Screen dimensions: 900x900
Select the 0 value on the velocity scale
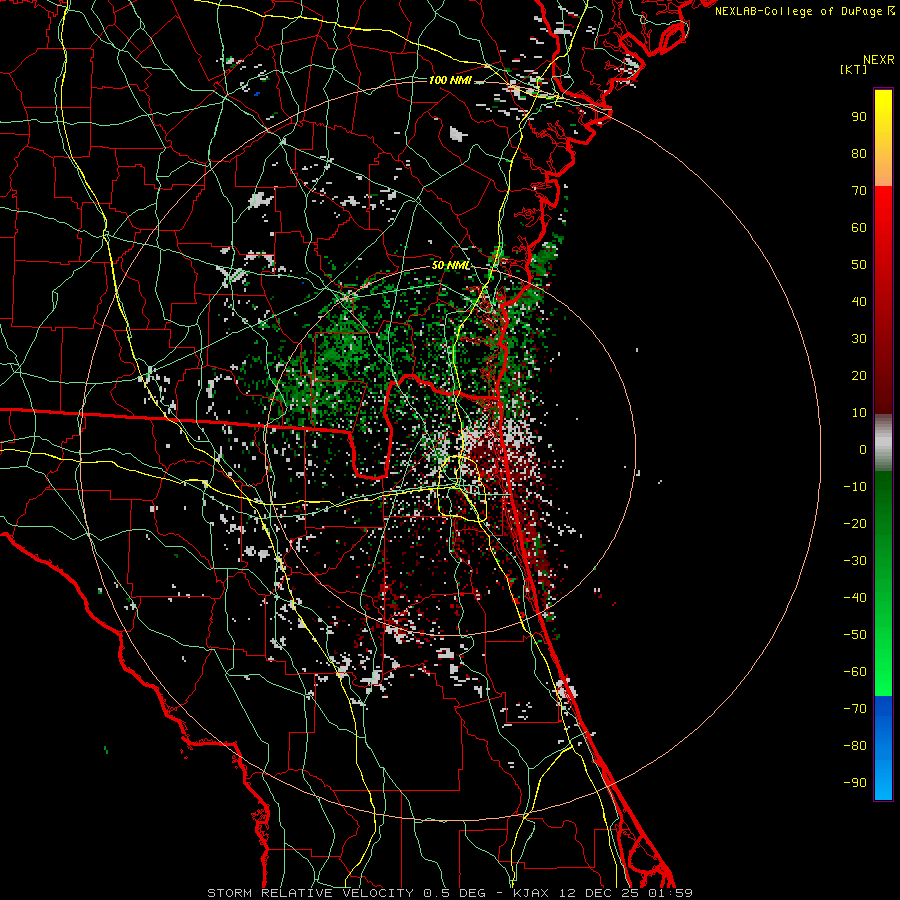point(863,449)
